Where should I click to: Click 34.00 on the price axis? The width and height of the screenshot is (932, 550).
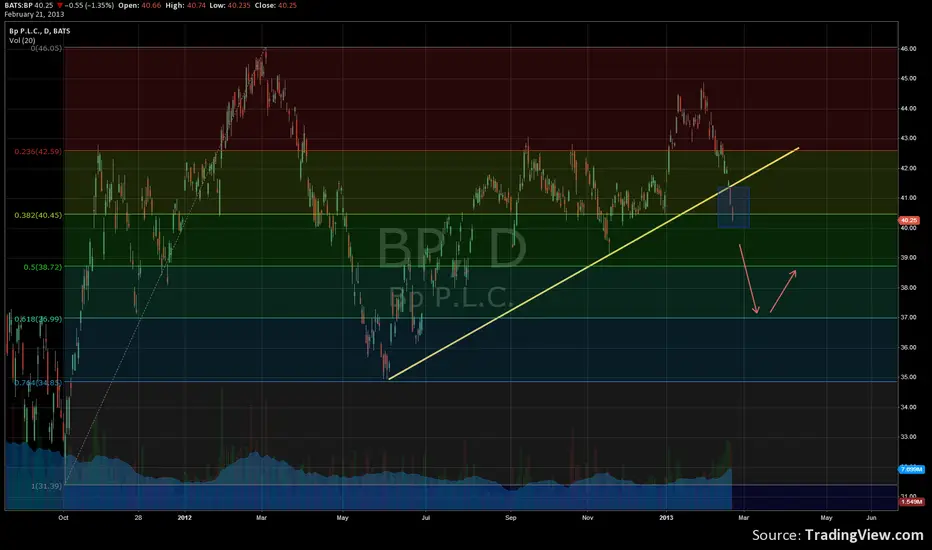(x=908, y=407)
